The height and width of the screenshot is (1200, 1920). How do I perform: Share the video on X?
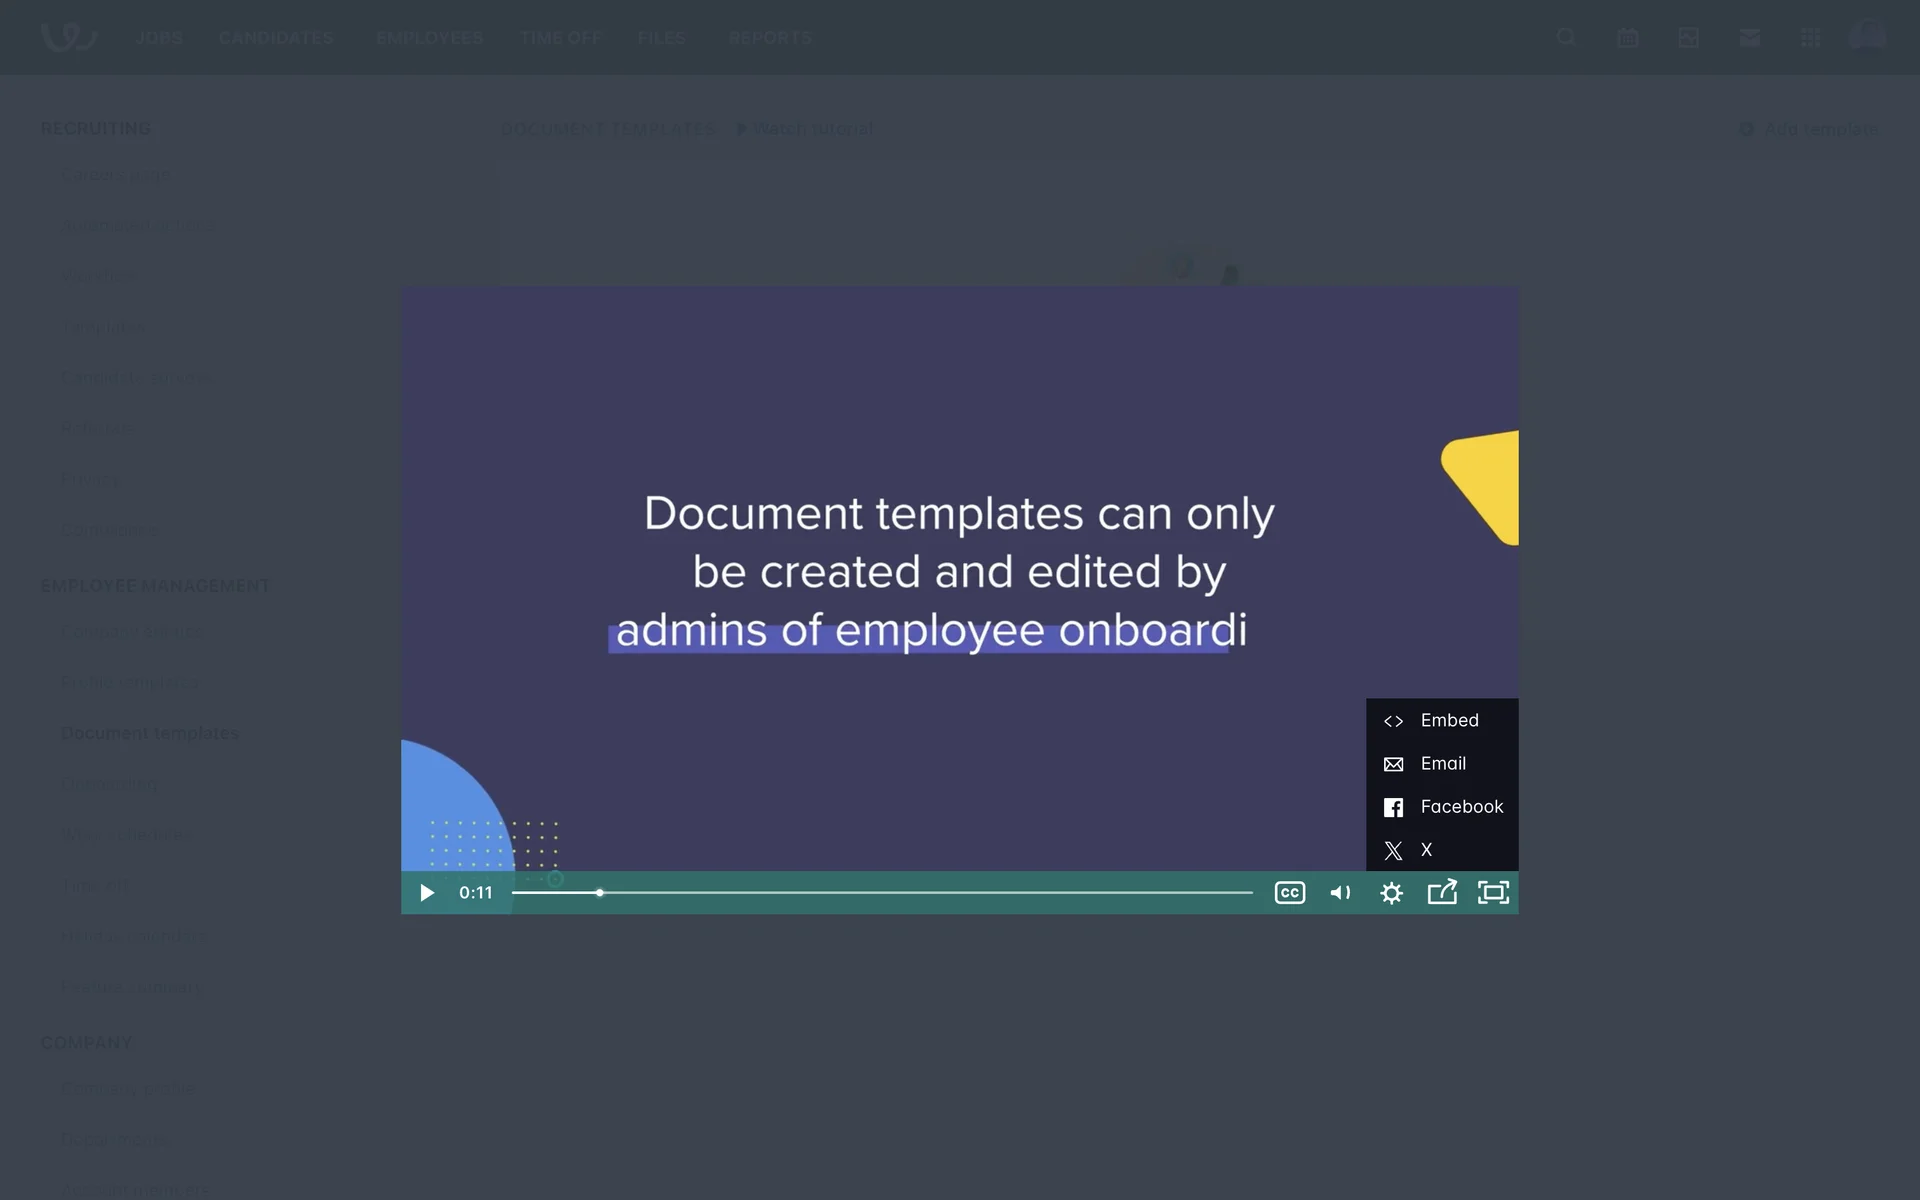pos(1425,850)
